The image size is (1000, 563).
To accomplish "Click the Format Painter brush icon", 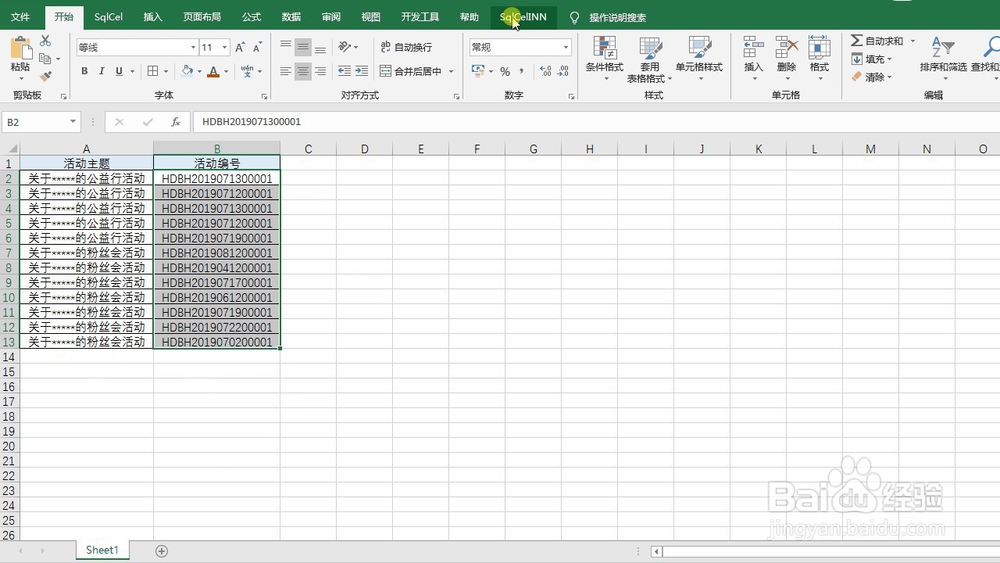I will pos(45,77).
